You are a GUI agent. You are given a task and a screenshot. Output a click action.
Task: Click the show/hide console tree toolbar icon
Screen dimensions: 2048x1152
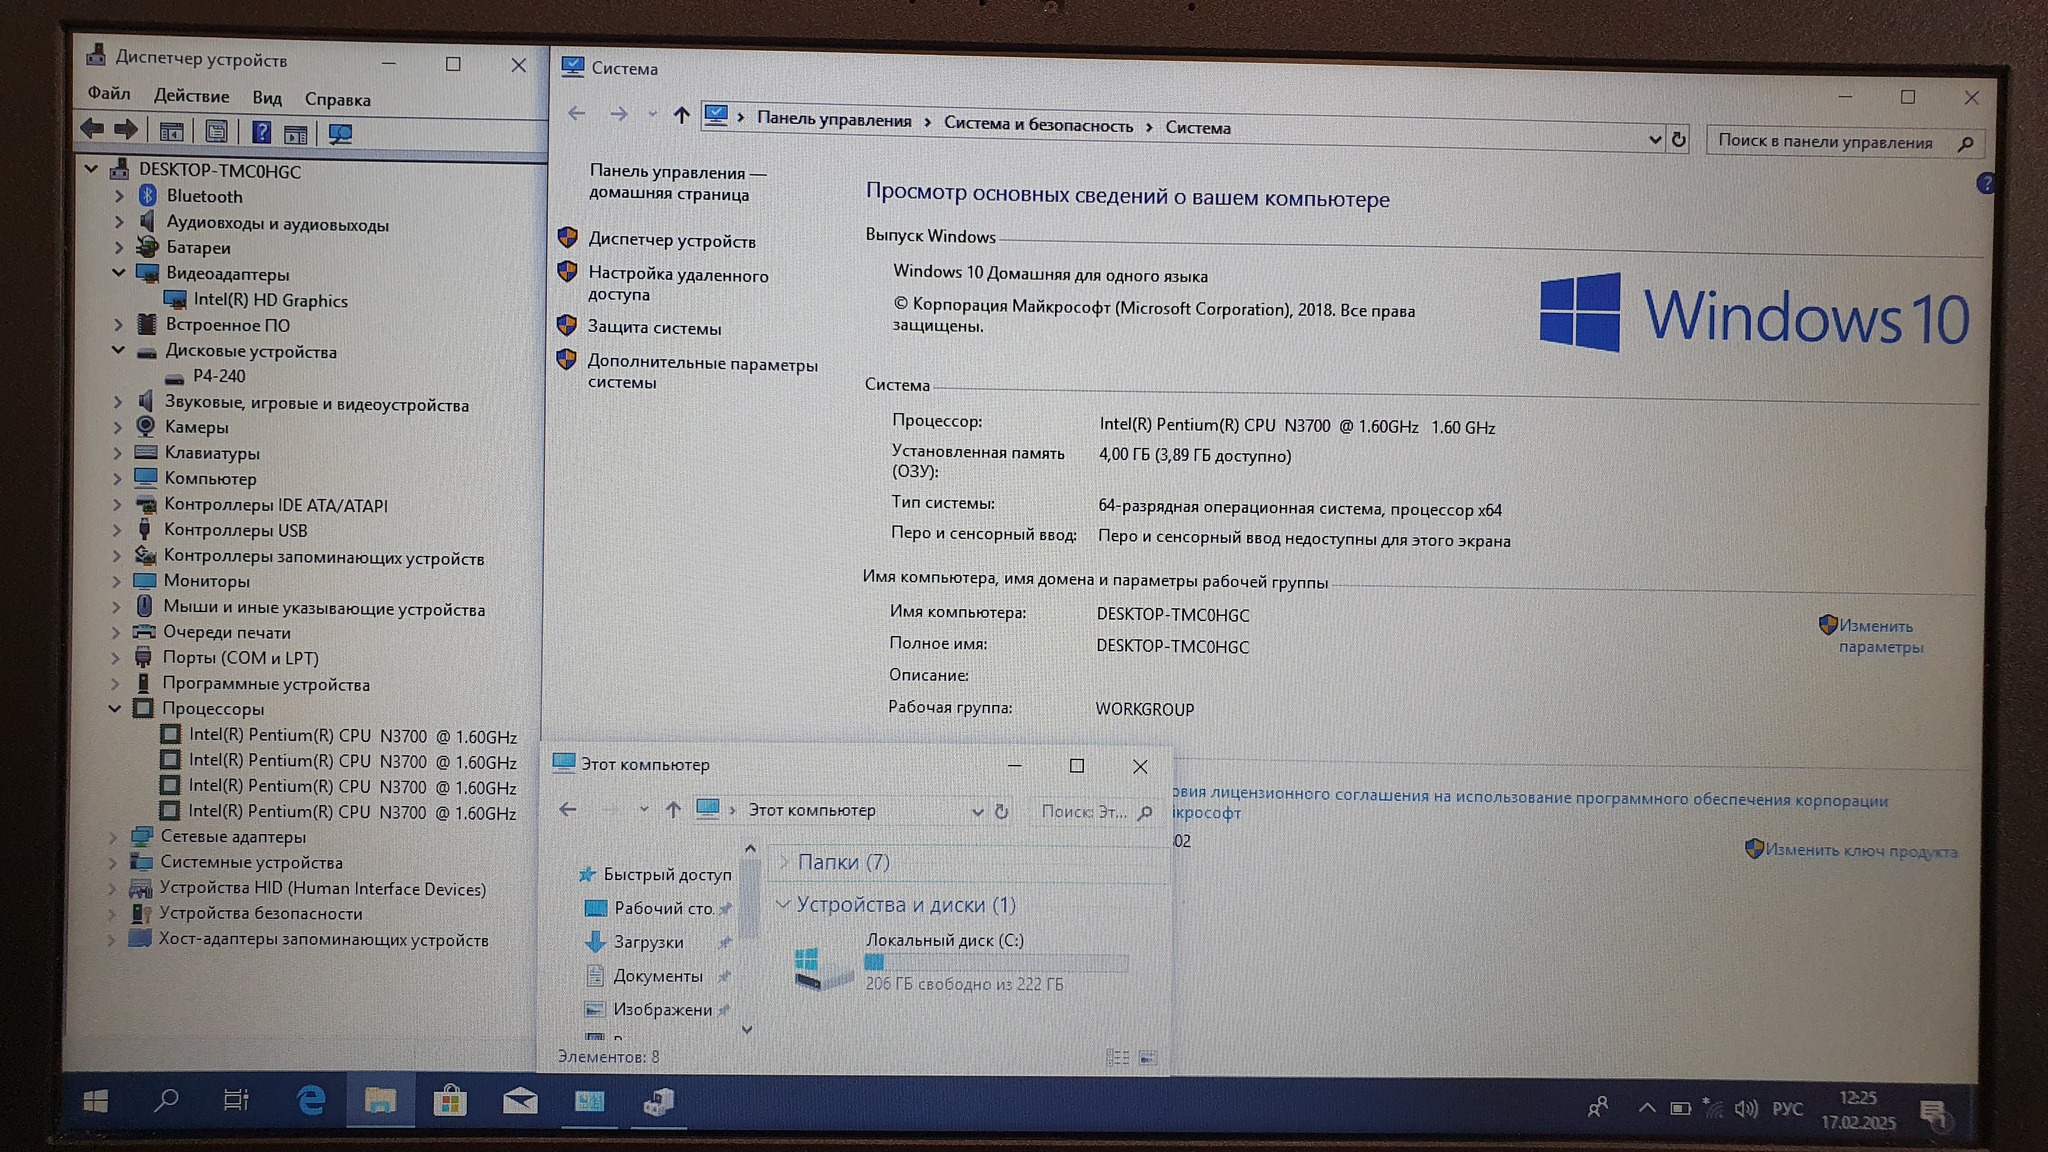point(171,131)
